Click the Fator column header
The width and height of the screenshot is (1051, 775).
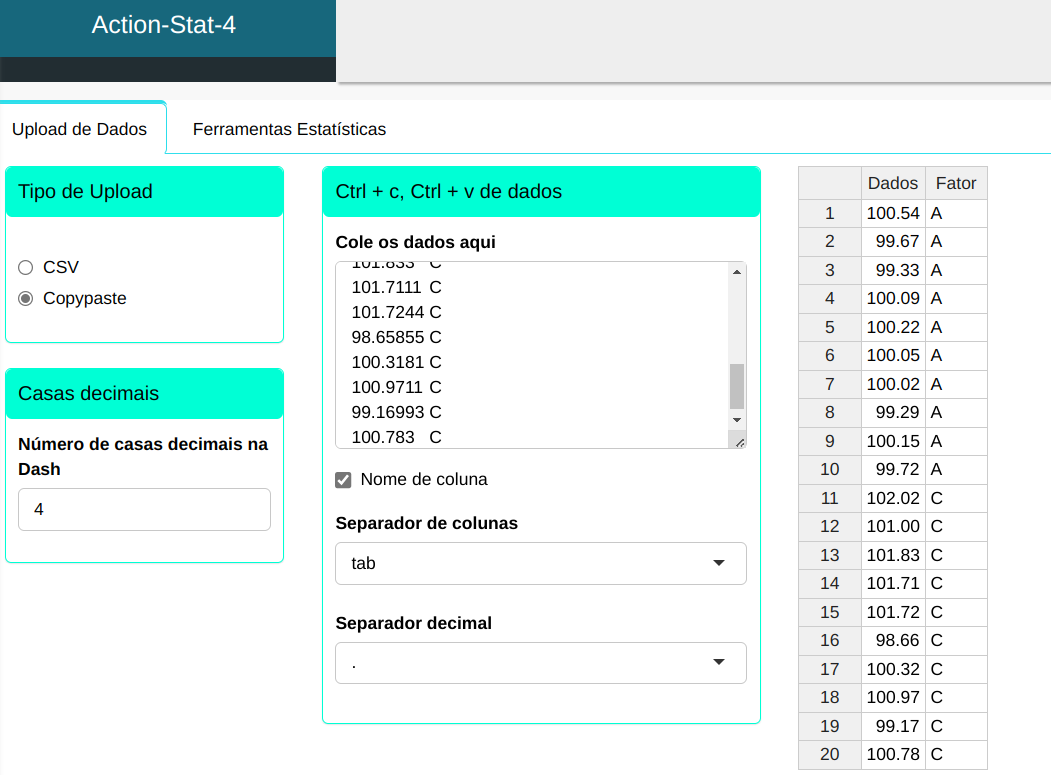tap(955, 183)
